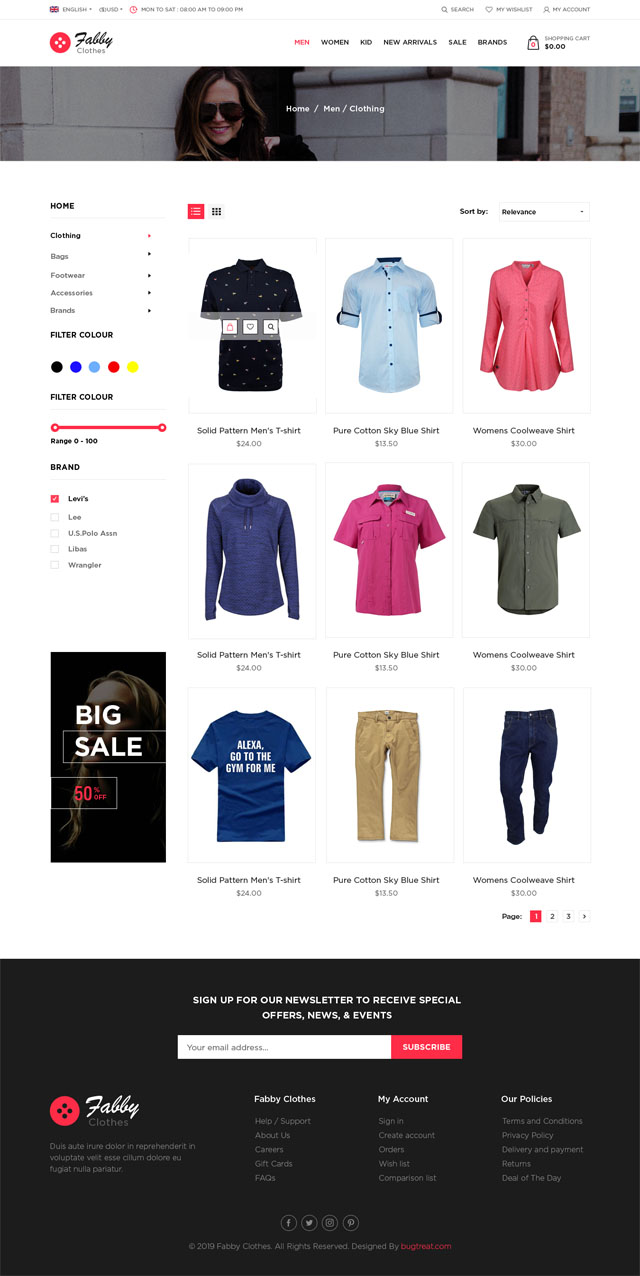Switch to grid view layout icon
The image size is (640, 1276).
click(216, 211)
